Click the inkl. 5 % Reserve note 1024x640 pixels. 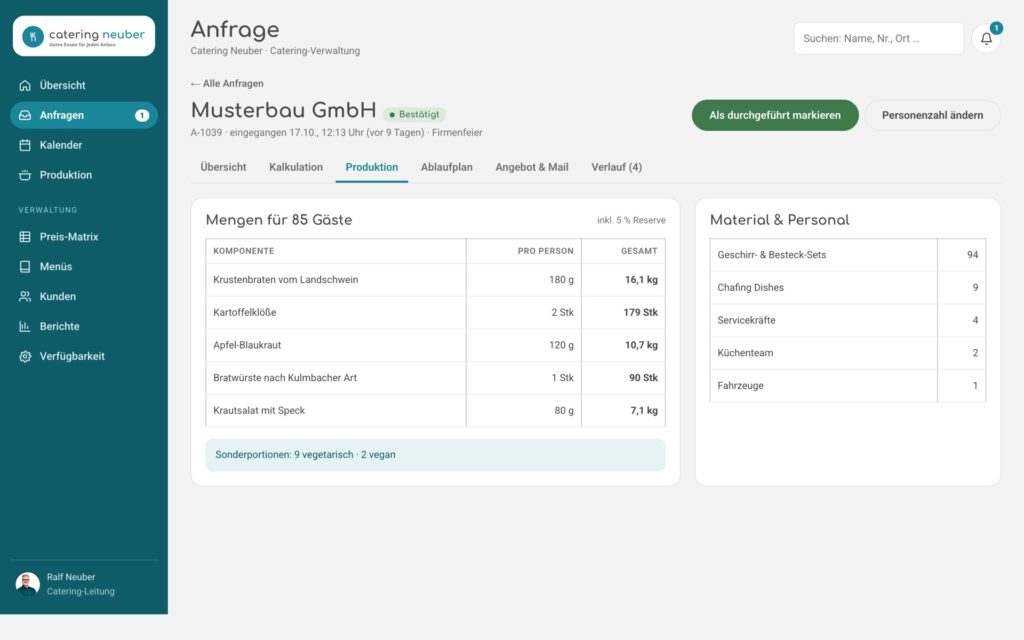click(631, 221)
